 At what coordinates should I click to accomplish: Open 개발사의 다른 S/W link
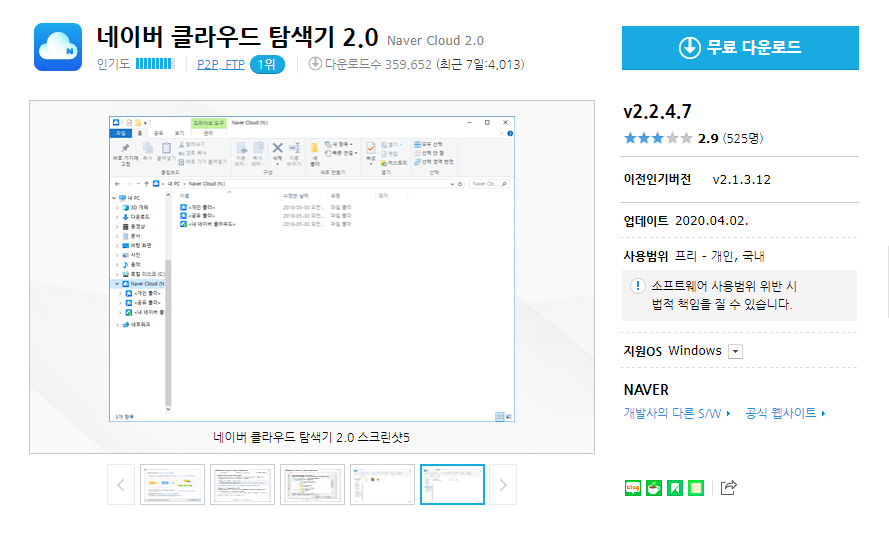[677, 413]
